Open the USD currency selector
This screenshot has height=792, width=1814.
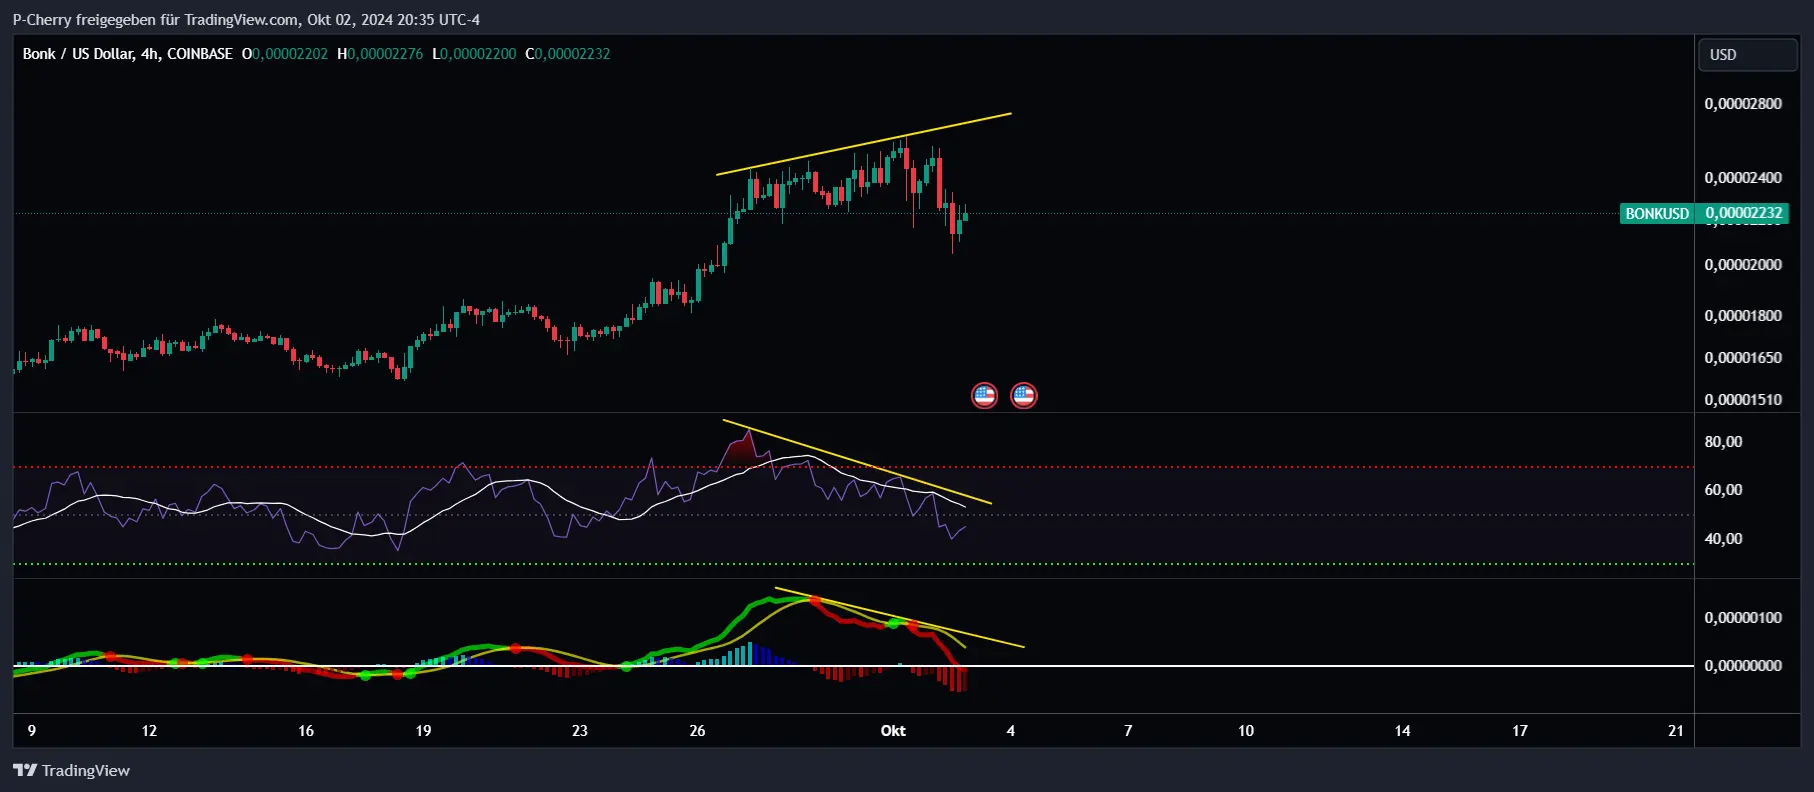pos(1748,55)
